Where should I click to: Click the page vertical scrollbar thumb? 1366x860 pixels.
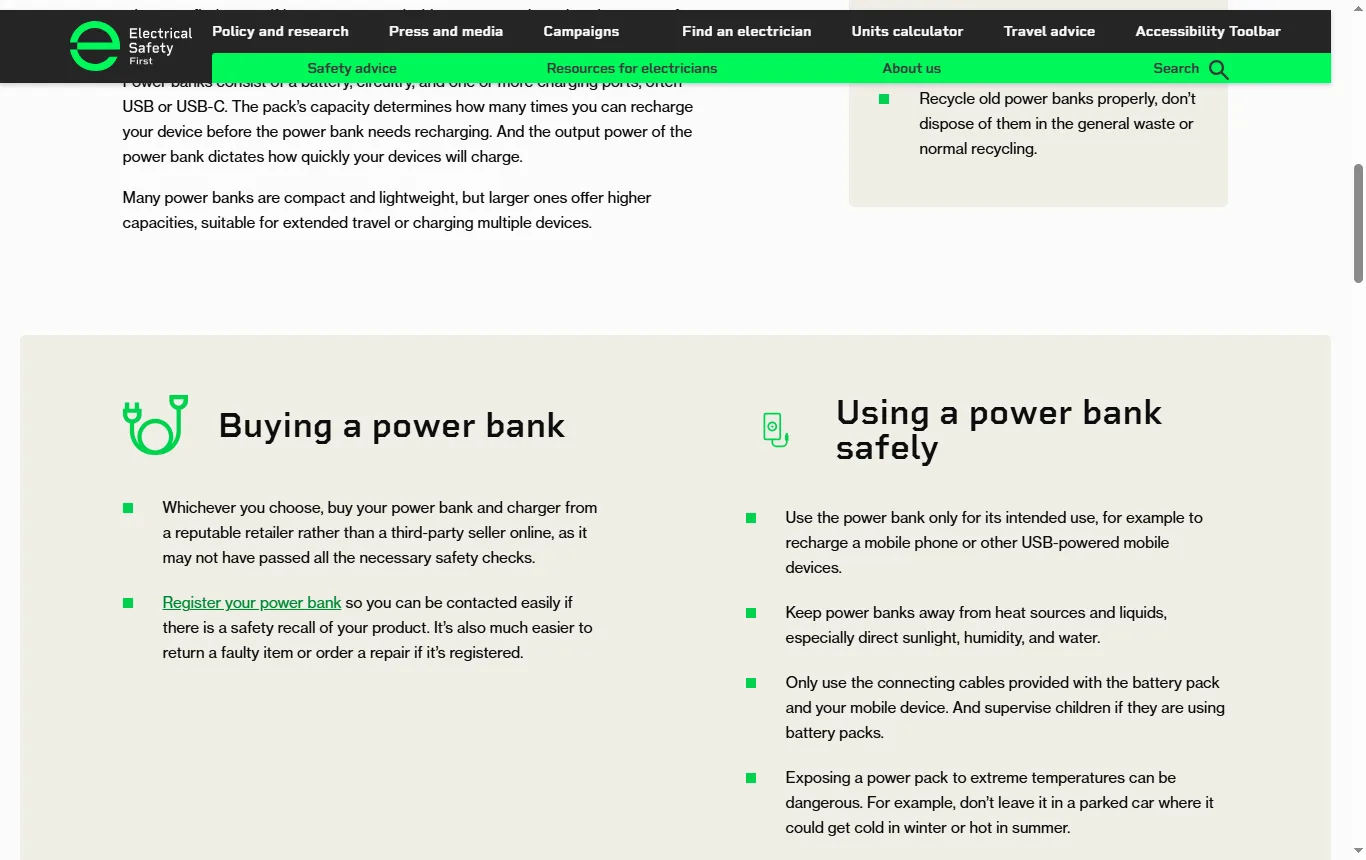click(1358, 223)
